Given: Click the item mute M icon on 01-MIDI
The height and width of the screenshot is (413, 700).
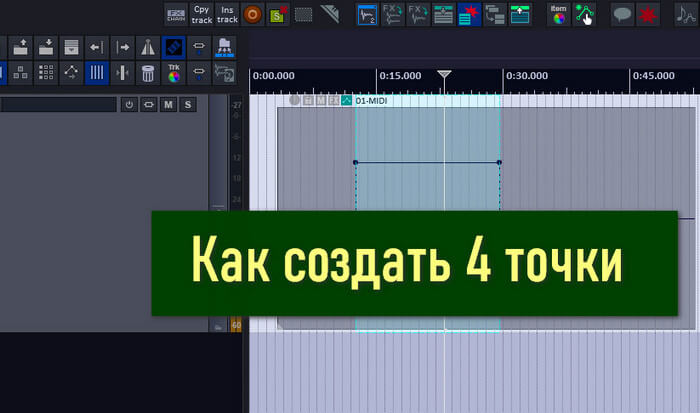Looking at the screenshot, I should (x=321, y=100).
